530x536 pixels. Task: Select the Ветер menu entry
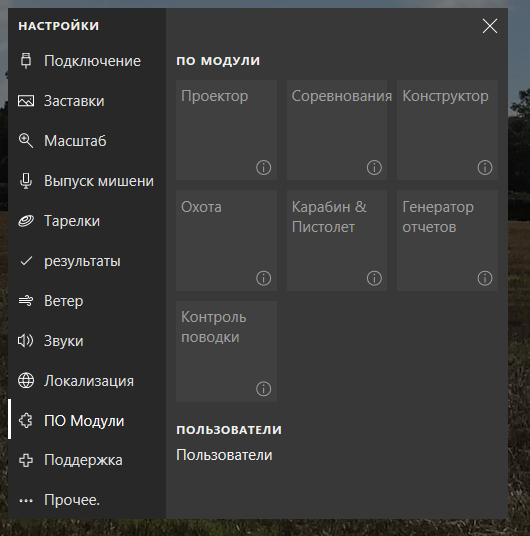(87, 301)
